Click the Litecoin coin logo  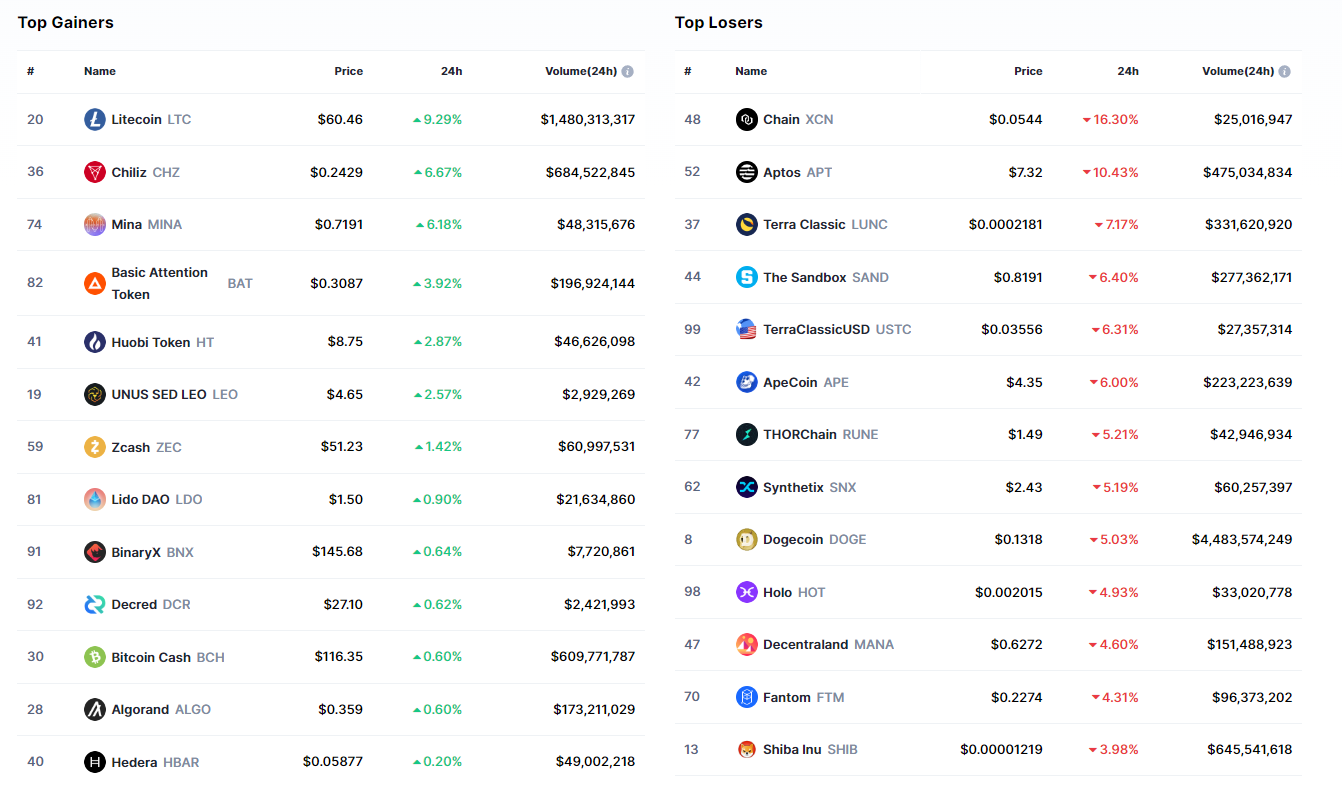(x=95, y=119)
